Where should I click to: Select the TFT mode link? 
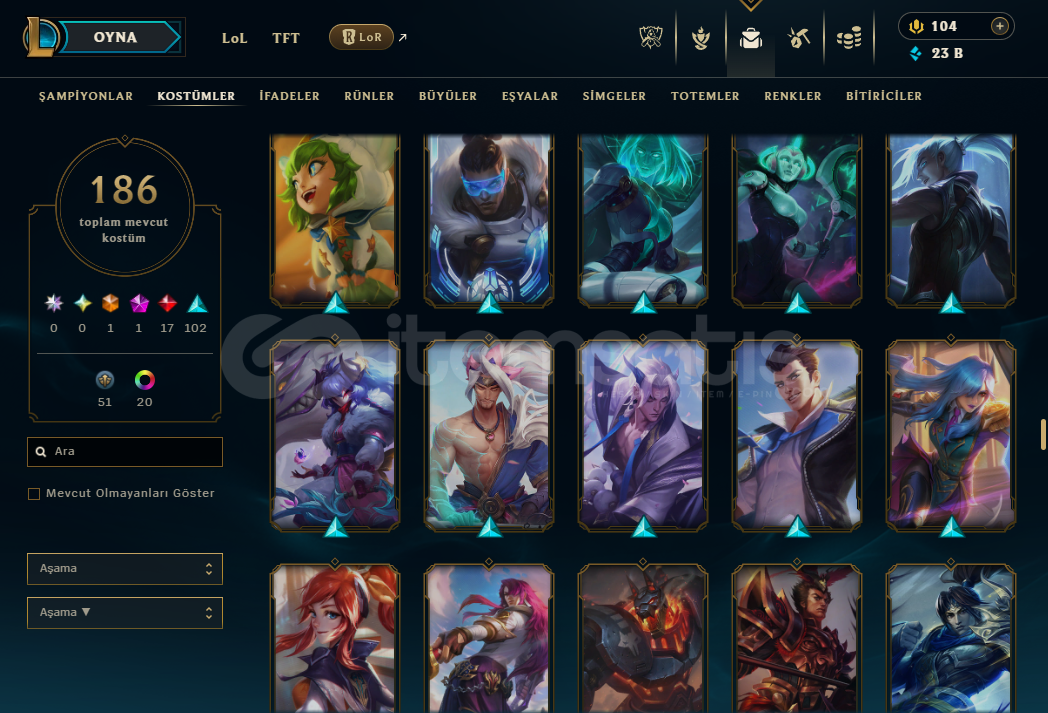coord(286,38)
